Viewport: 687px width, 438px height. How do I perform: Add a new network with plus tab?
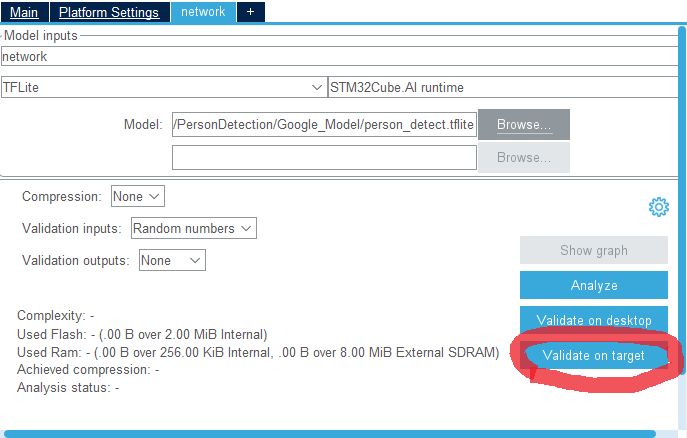pyautogui.click(x=251, y=12)
